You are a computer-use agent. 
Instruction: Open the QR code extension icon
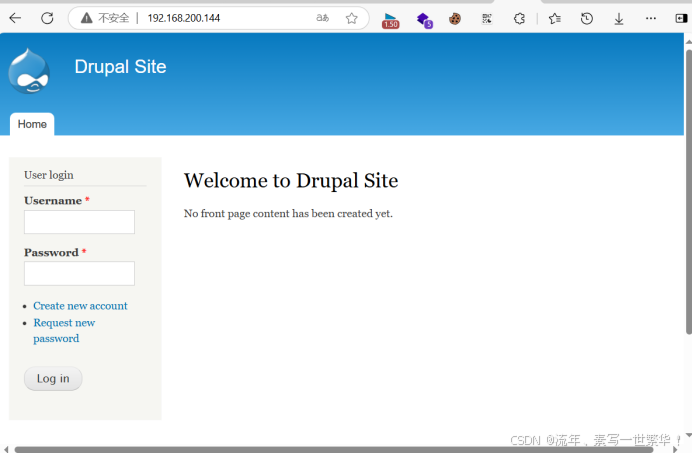487,19
